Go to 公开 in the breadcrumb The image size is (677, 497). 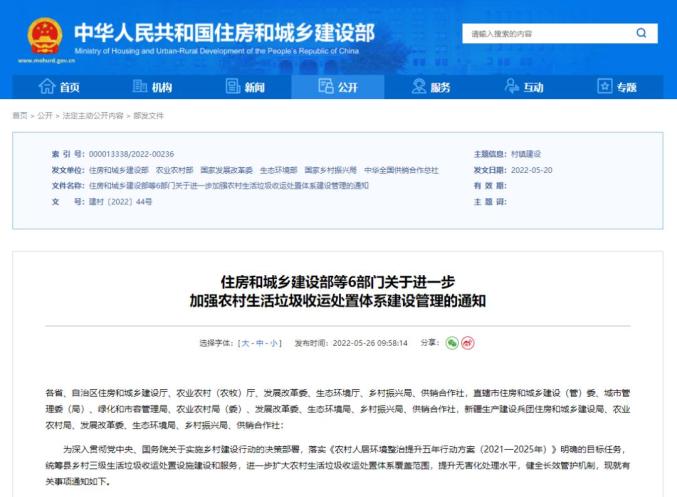click(x=45, y=116)
